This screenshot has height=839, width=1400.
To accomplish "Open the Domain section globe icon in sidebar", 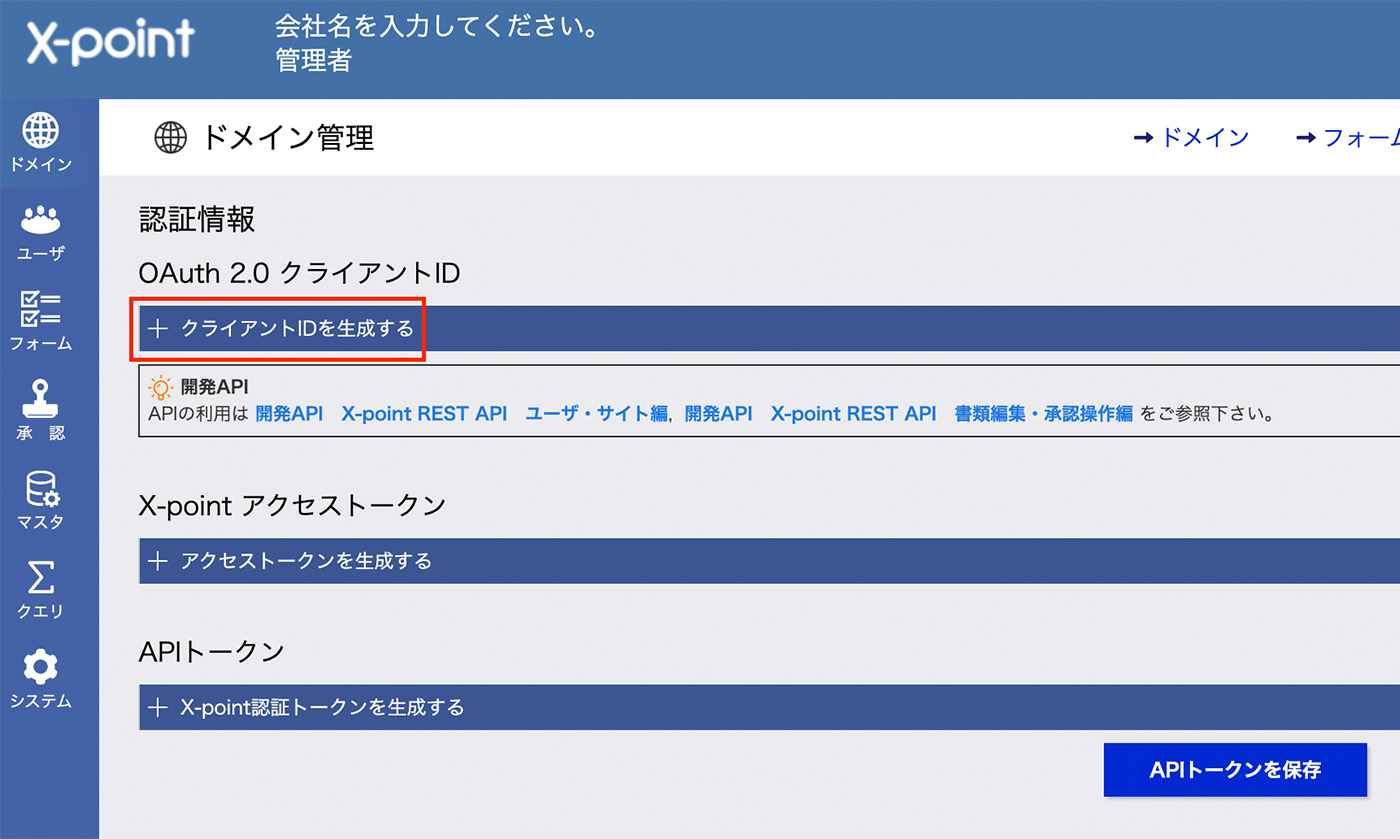I will tap(41, 131).
